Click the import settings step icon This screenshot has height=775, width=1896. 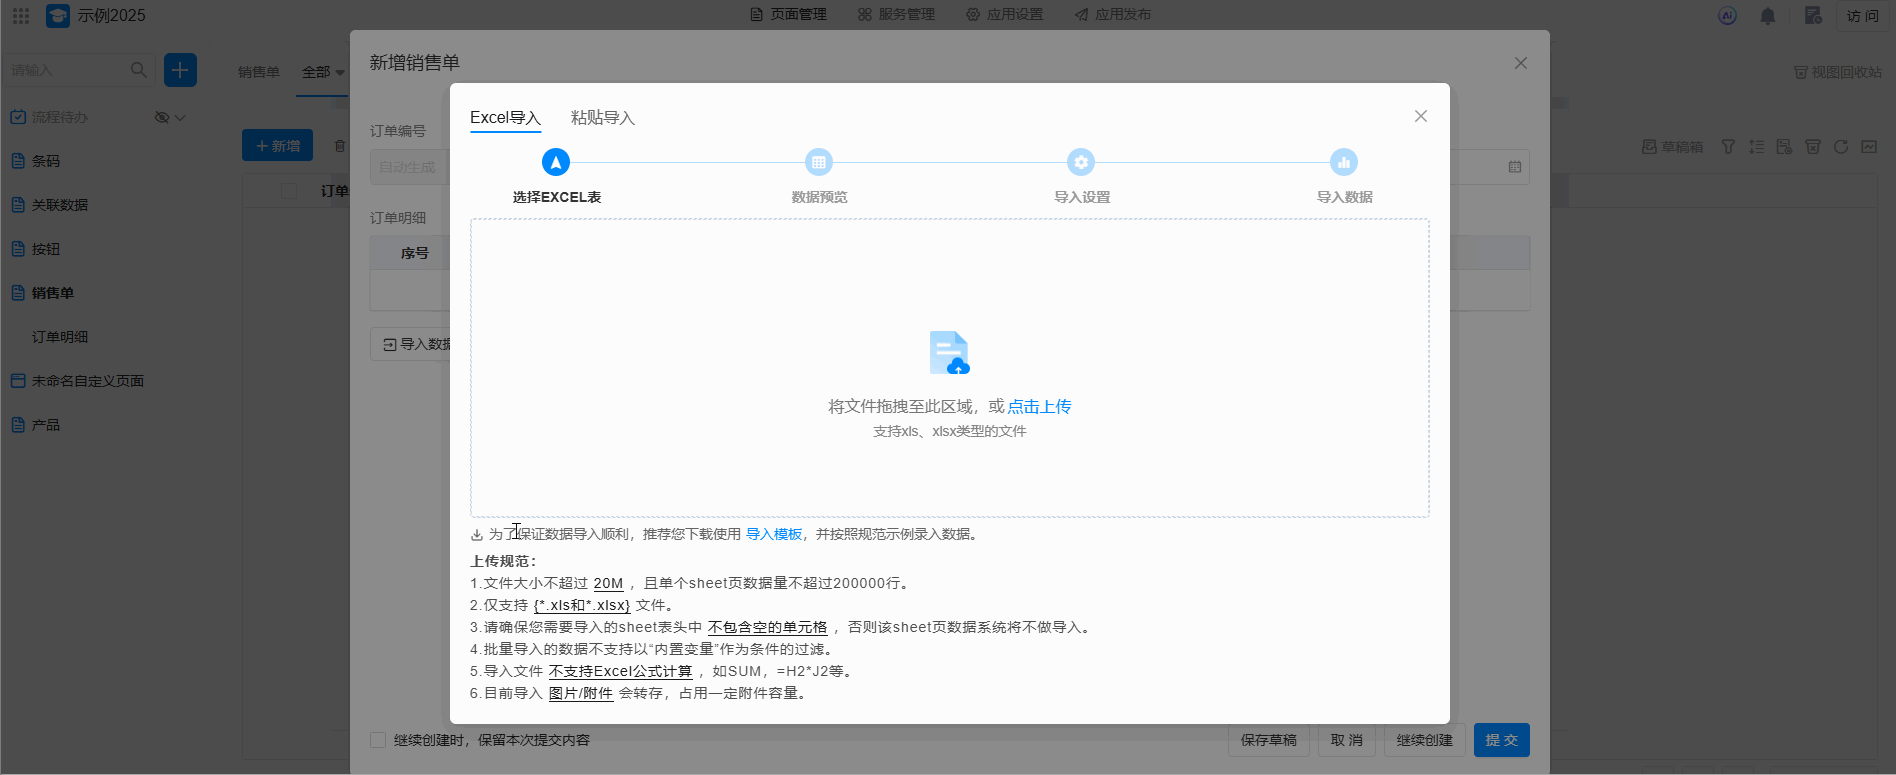pos(1081,162)
